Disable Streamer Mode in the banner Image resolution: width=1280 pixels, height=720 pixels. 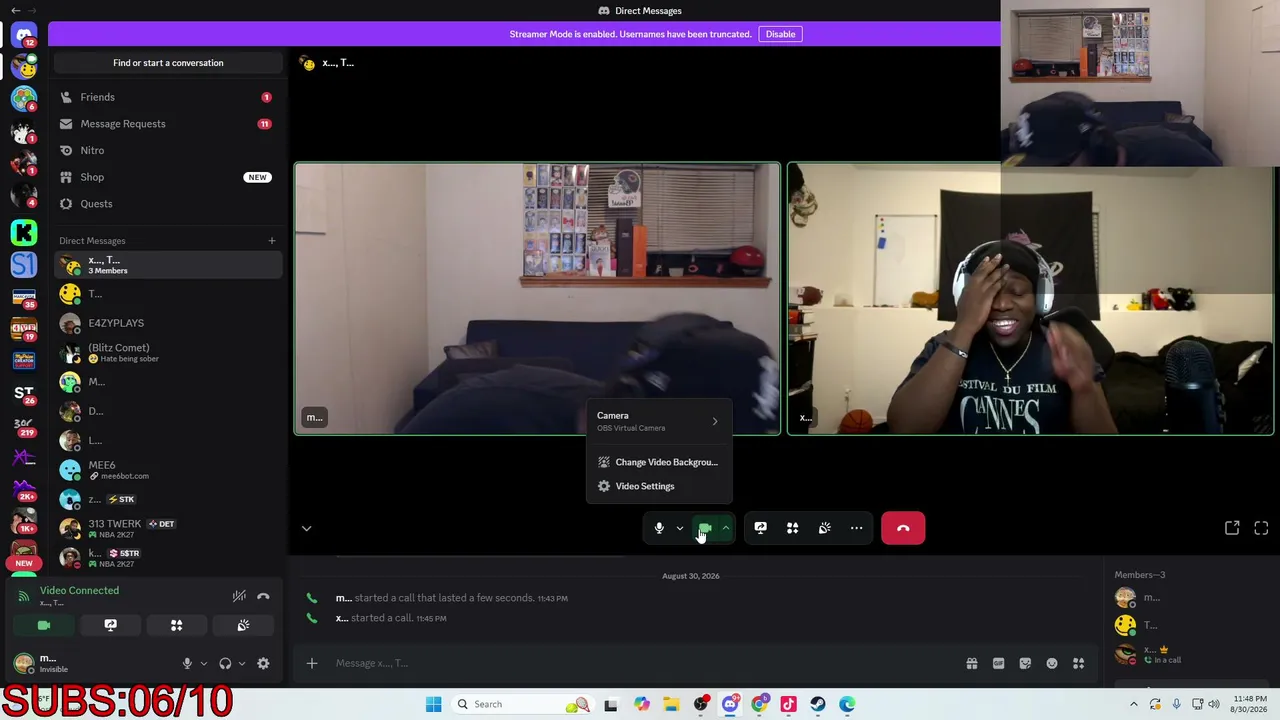(x=780, y=34)
